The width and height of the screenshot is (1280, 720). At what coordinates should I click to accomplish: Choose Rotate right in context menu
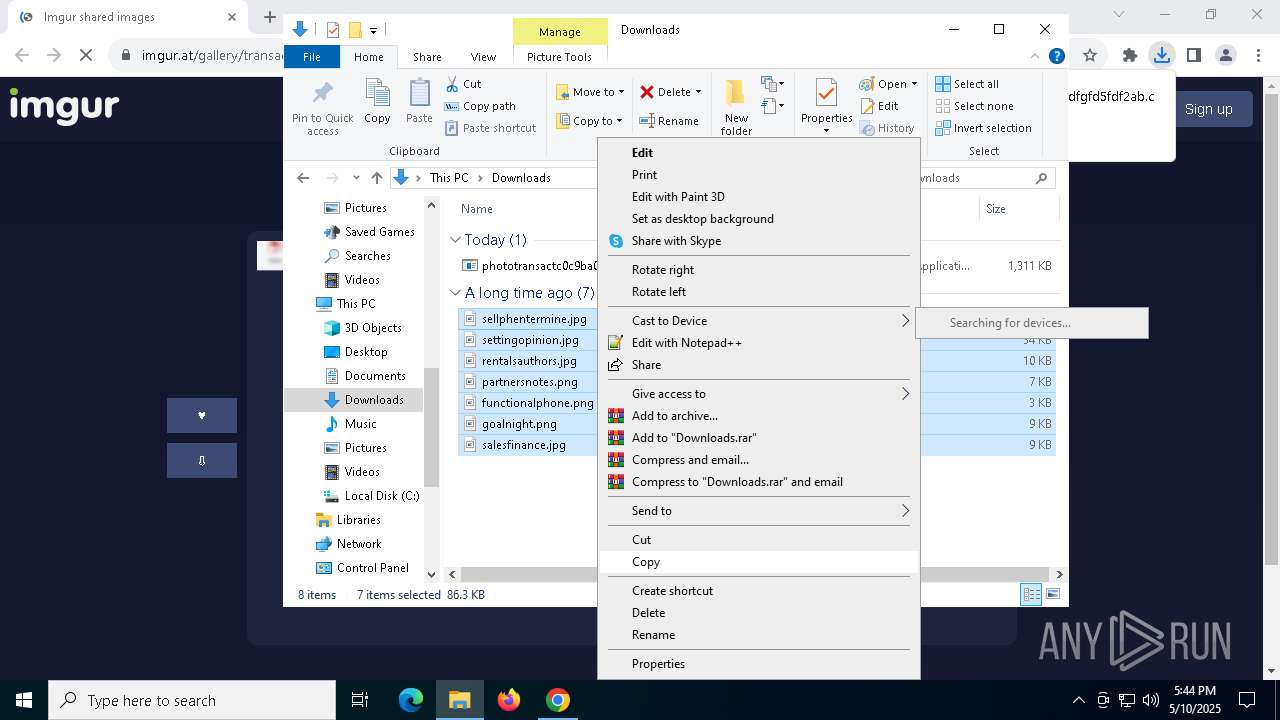pyautogui.click(x=758, y=270)
